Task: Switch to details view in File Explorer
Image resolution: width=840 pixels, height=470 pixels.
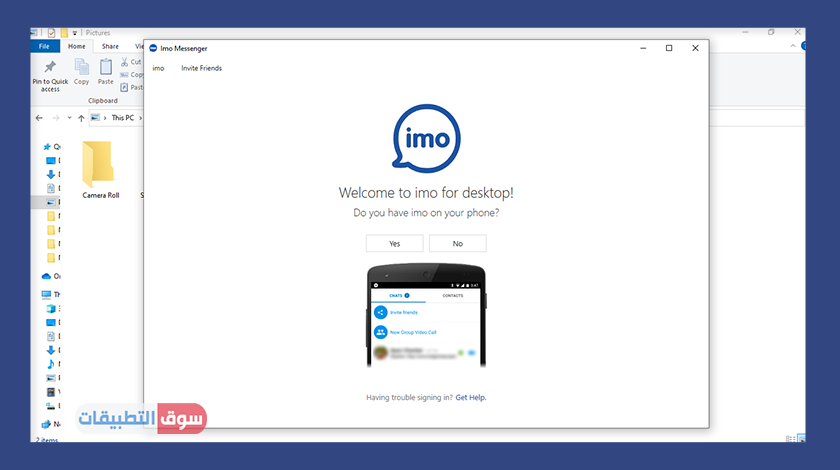Action: tap(791, 439)
